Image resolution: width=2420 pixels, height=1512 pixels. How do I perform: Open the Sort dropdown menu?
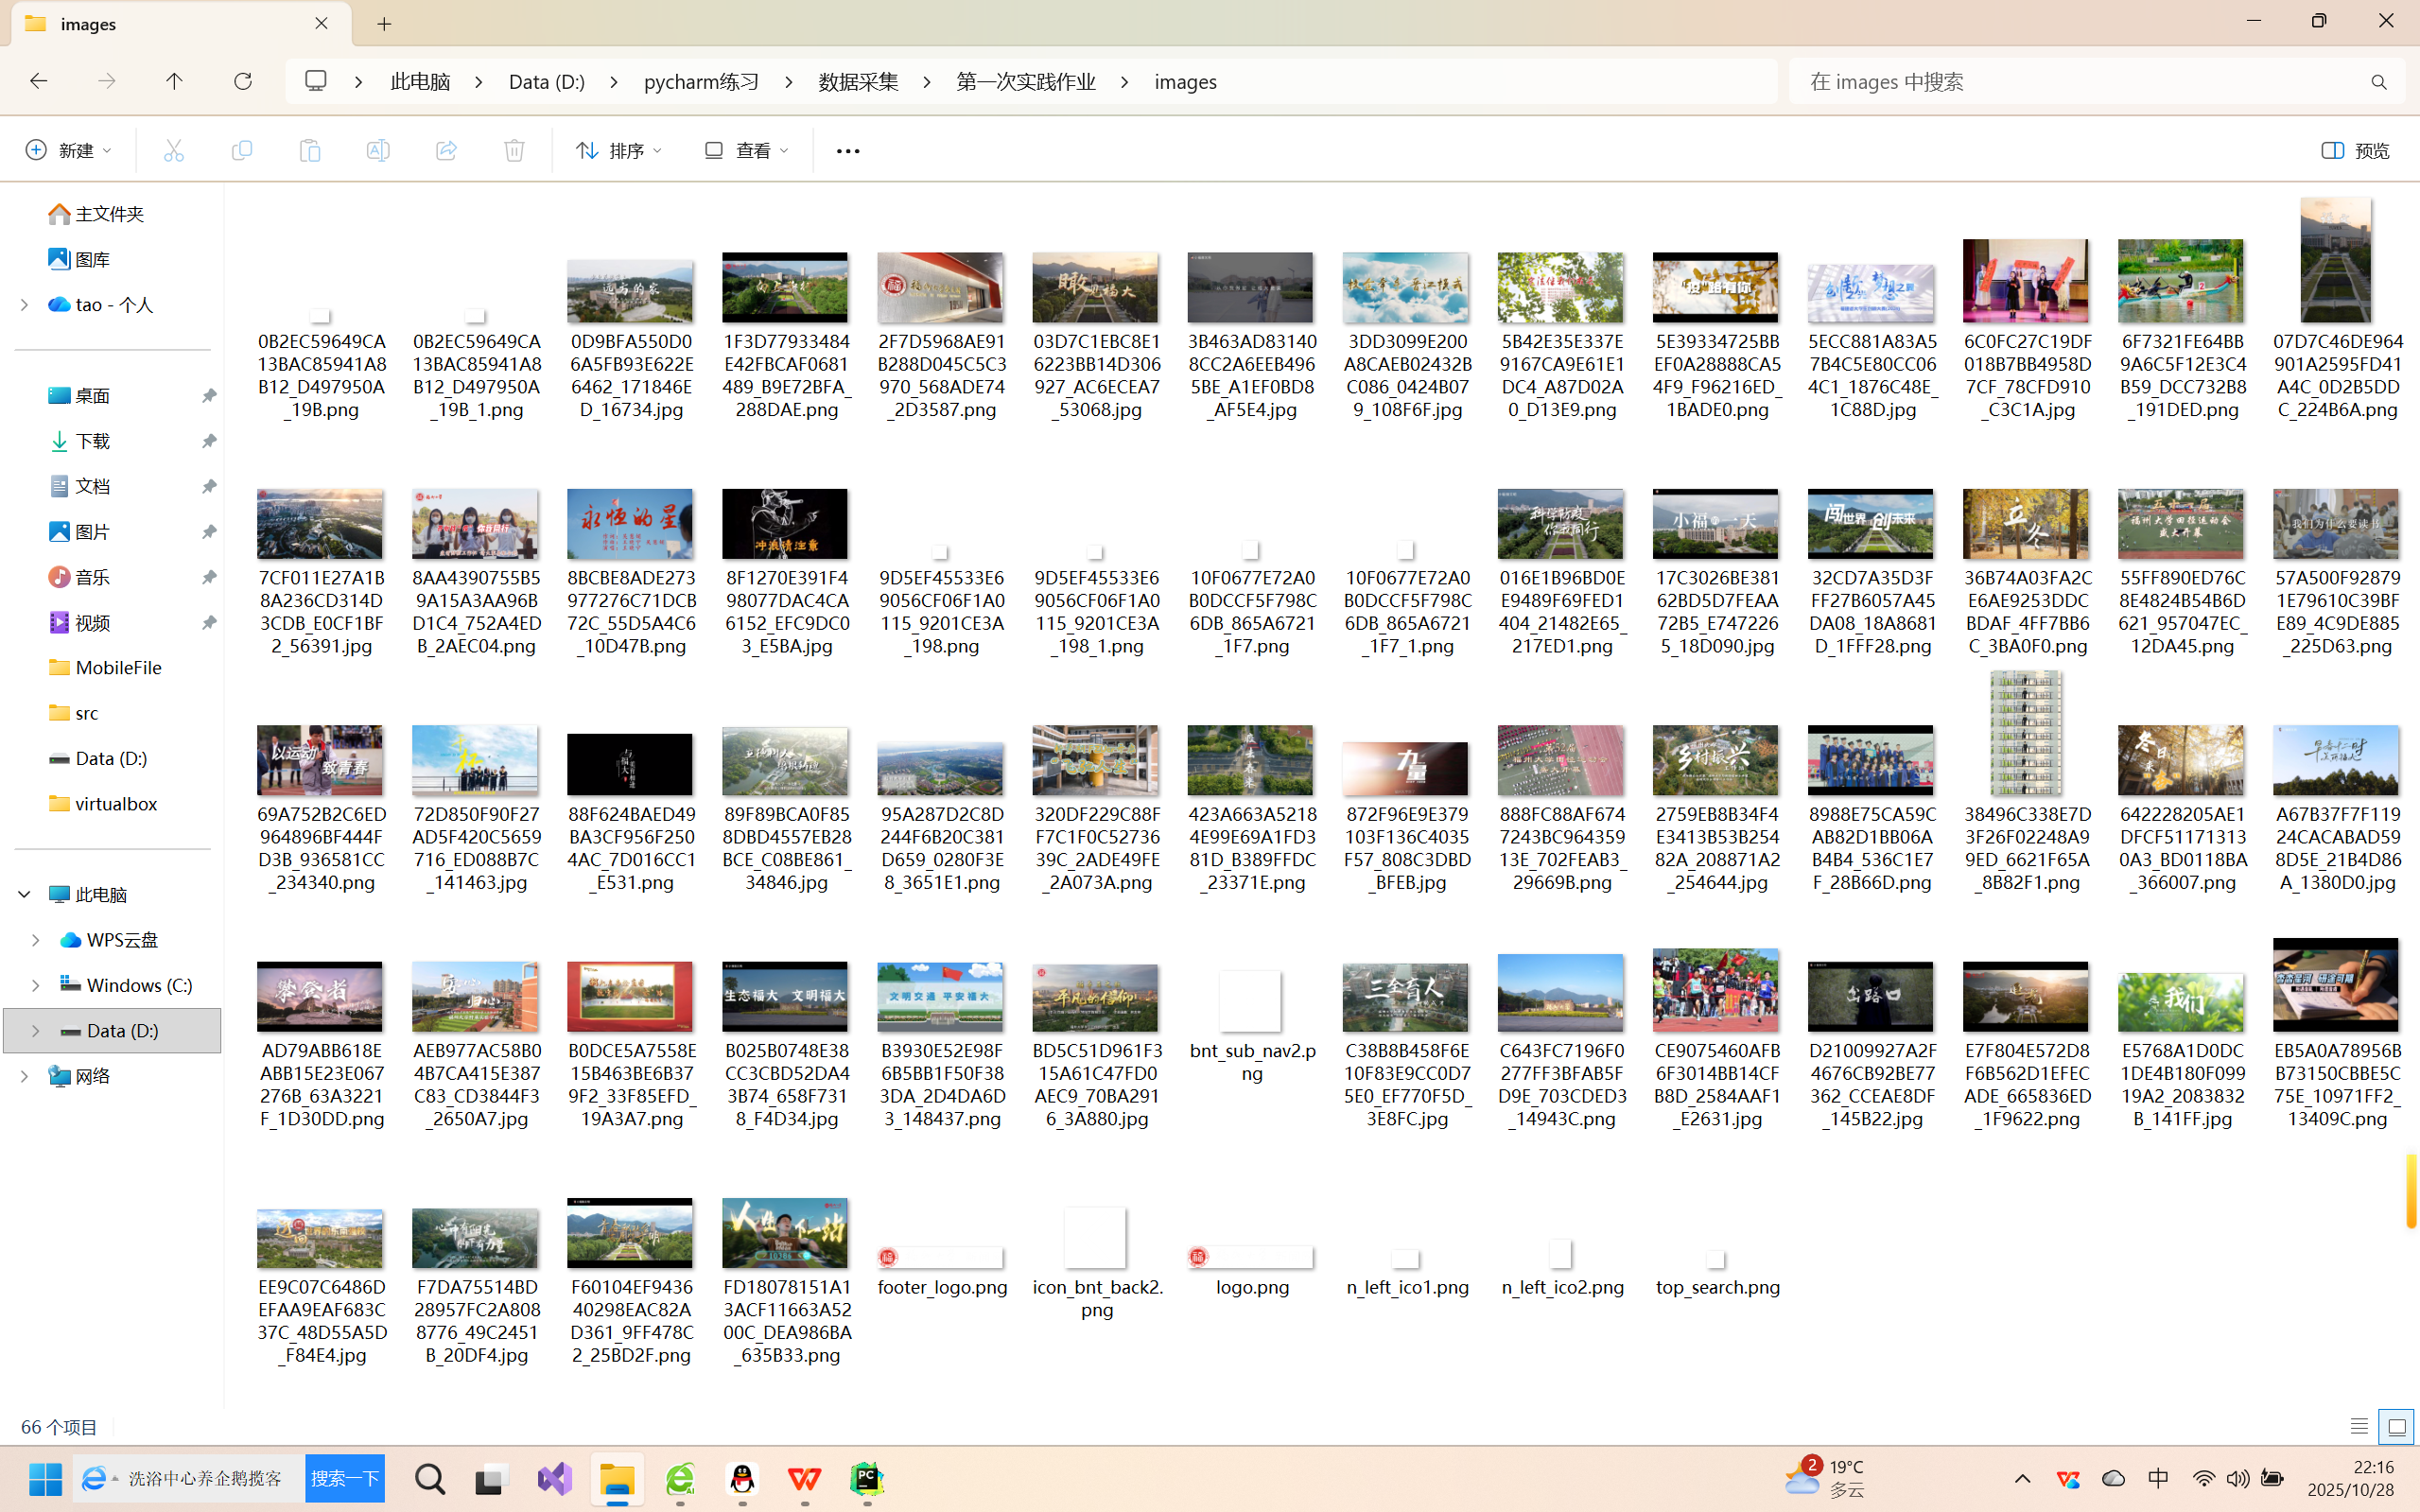pos(618,150)
